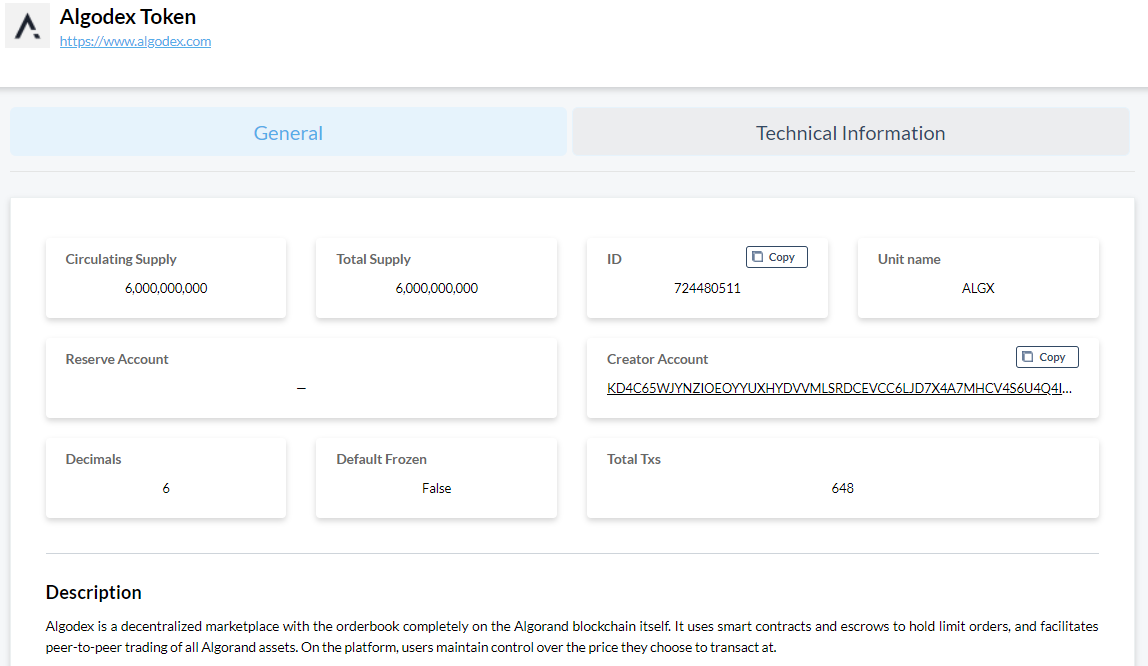The height and width of the screenshot is (666, 1148).
Task: Copy the asset ID
Action: pos(776,257)
